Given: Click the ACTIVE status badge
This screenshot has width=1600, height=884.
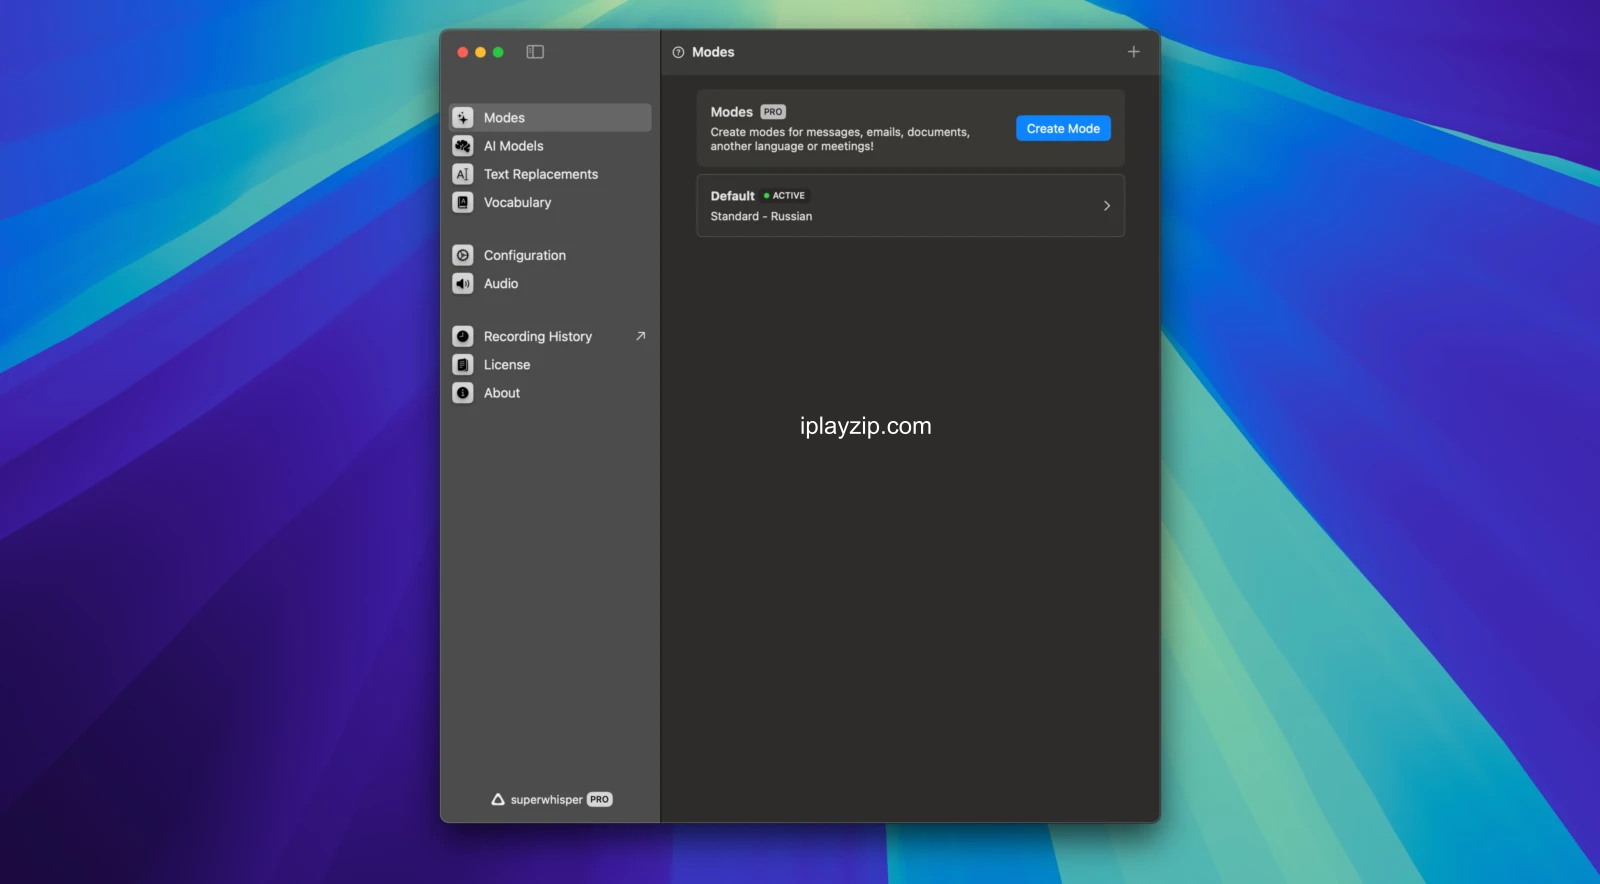Looking at the screenshot, I should (x=784, y=196).
